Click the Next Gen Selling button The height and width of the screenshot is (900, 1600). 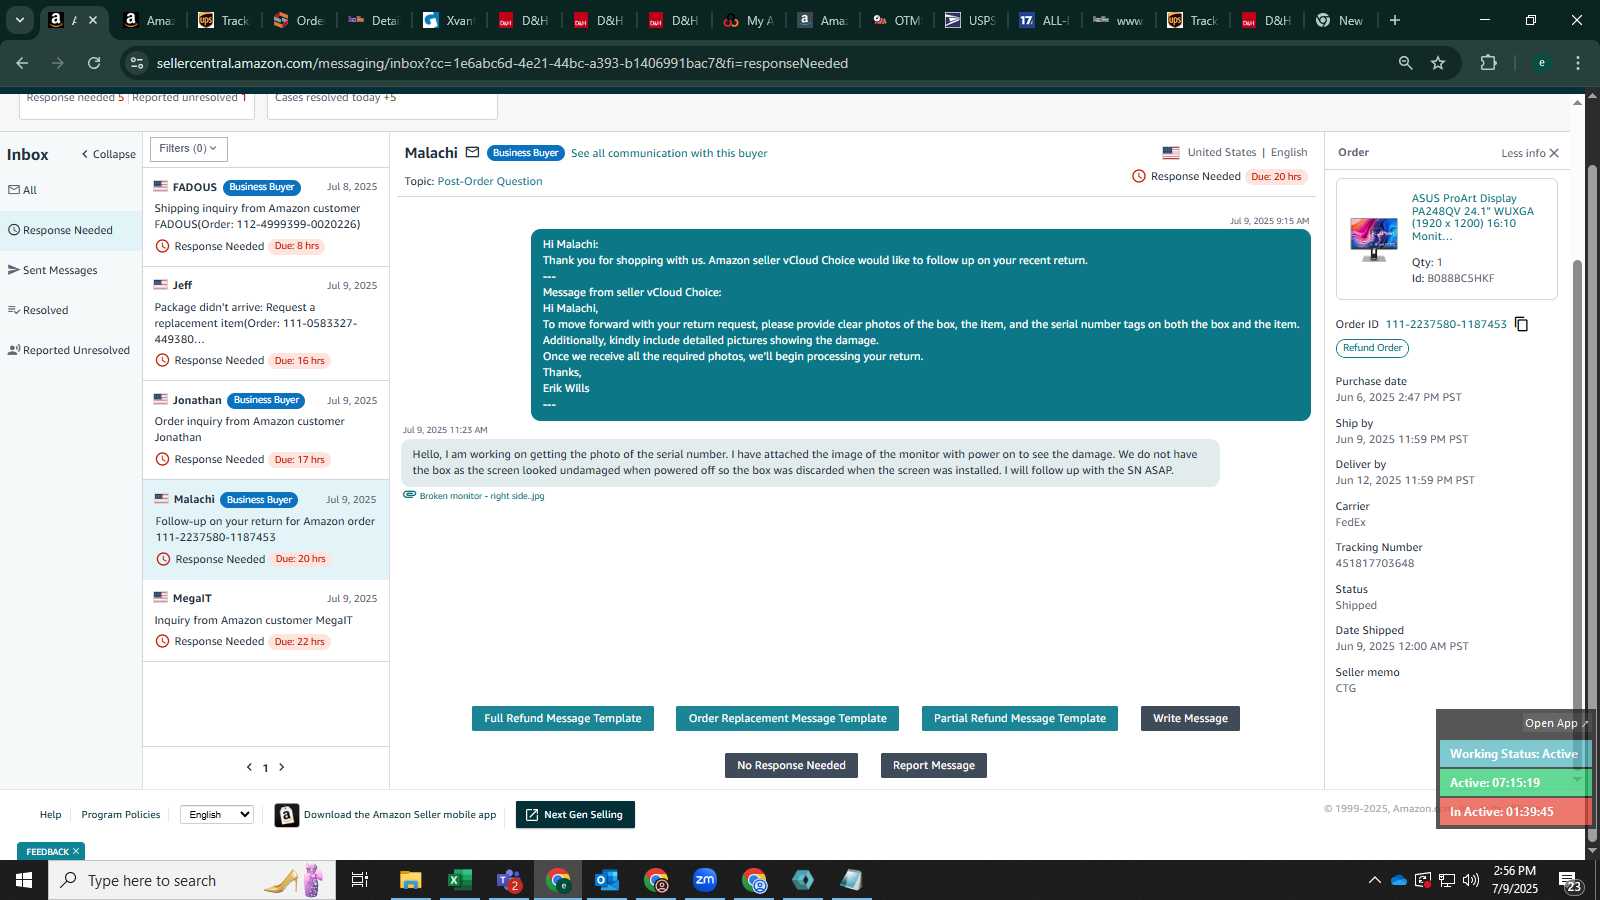pyautogui.click(x=575, y=815)
